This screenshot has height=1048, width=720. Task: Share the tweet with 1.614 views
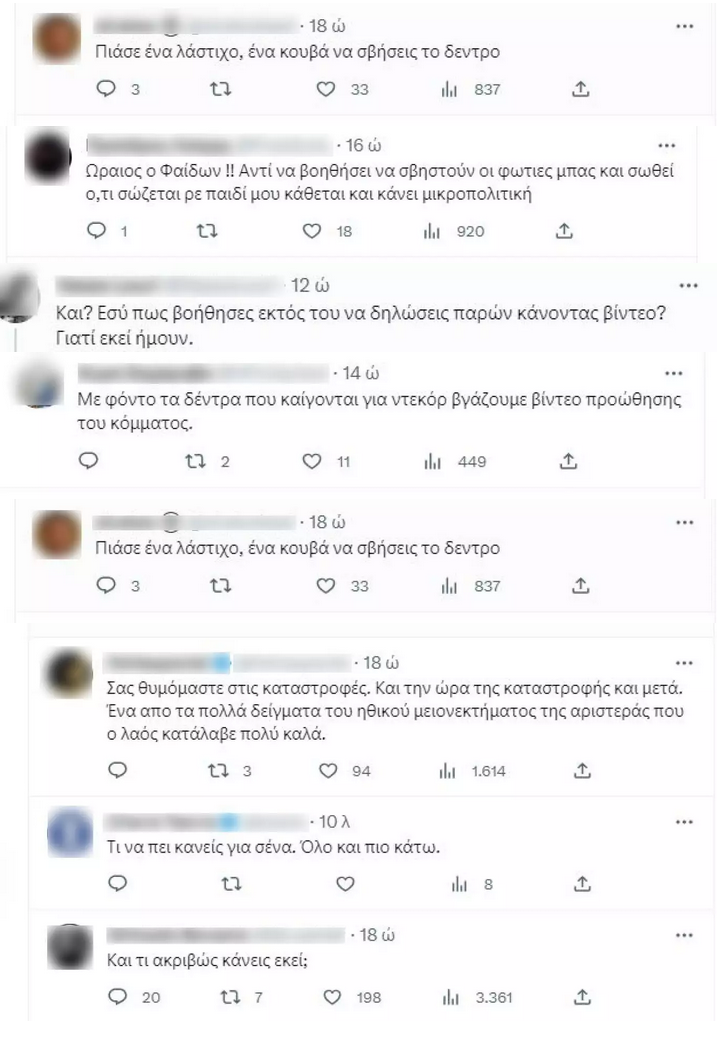582,771
